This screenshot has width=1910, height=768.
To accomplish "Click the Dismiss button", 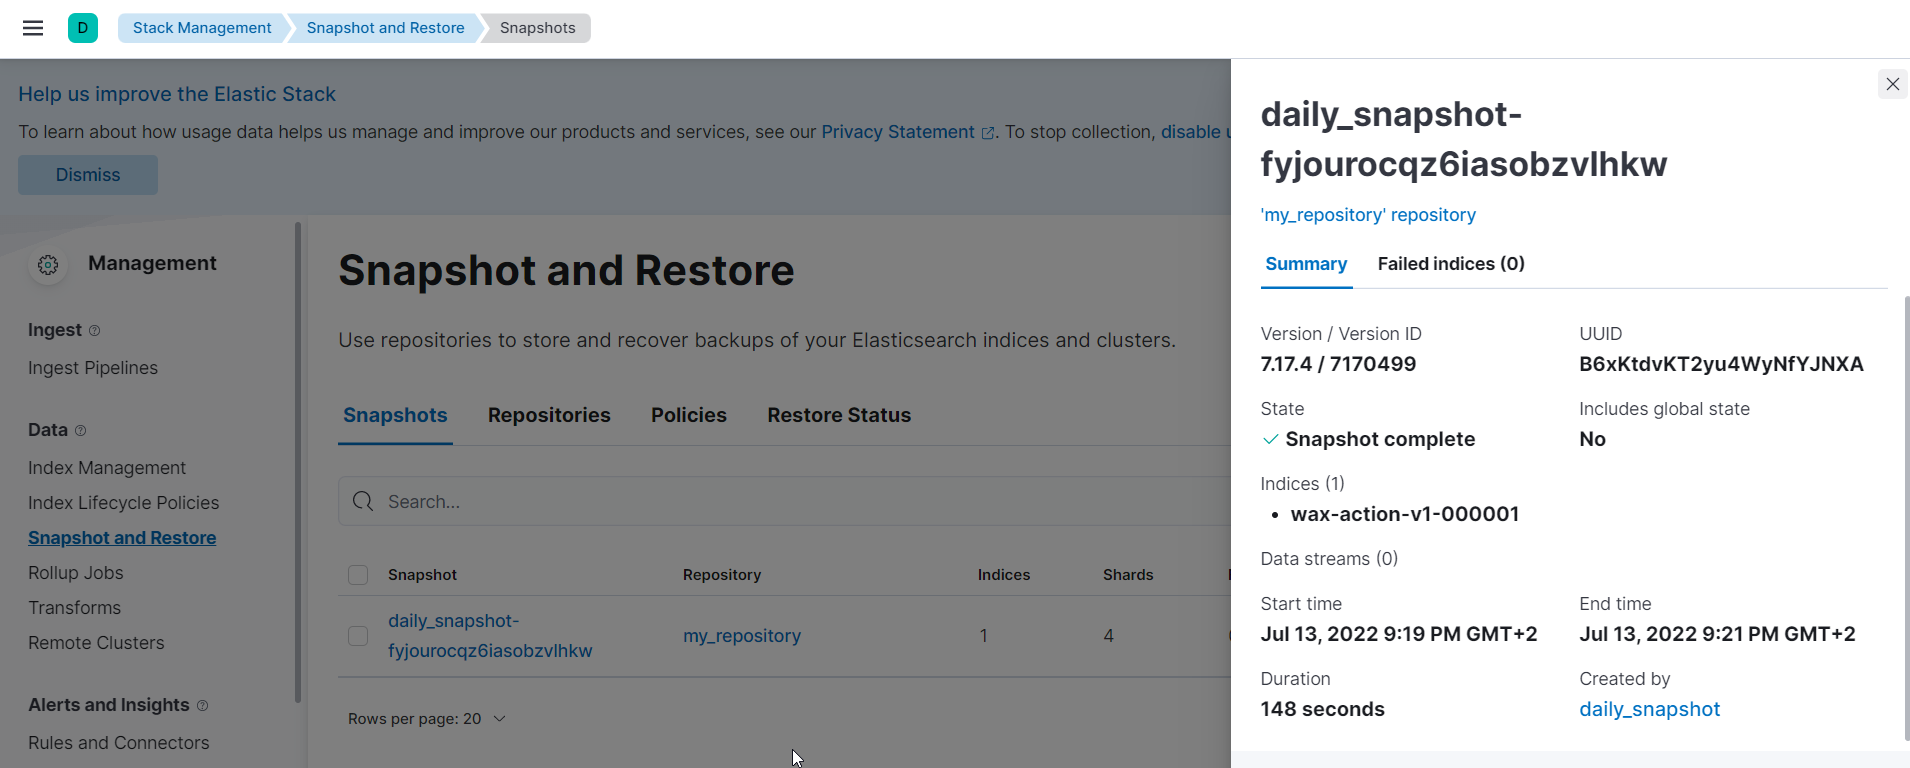I will (x=88, y=175).
